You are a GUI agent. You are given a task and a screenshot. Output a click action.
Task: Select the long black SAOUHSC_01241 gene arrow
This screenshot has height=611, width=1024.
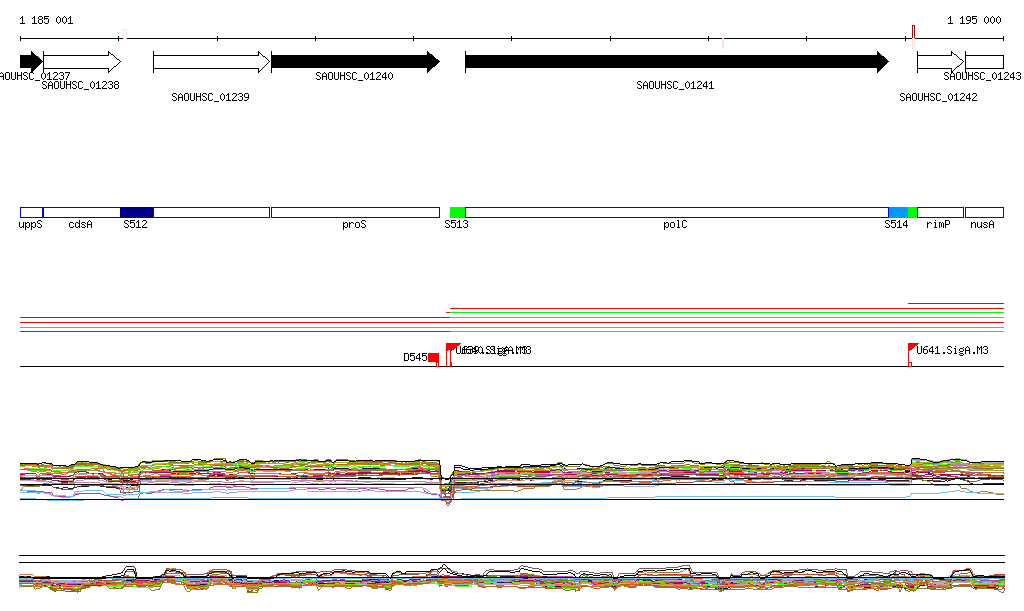point(676,62)
